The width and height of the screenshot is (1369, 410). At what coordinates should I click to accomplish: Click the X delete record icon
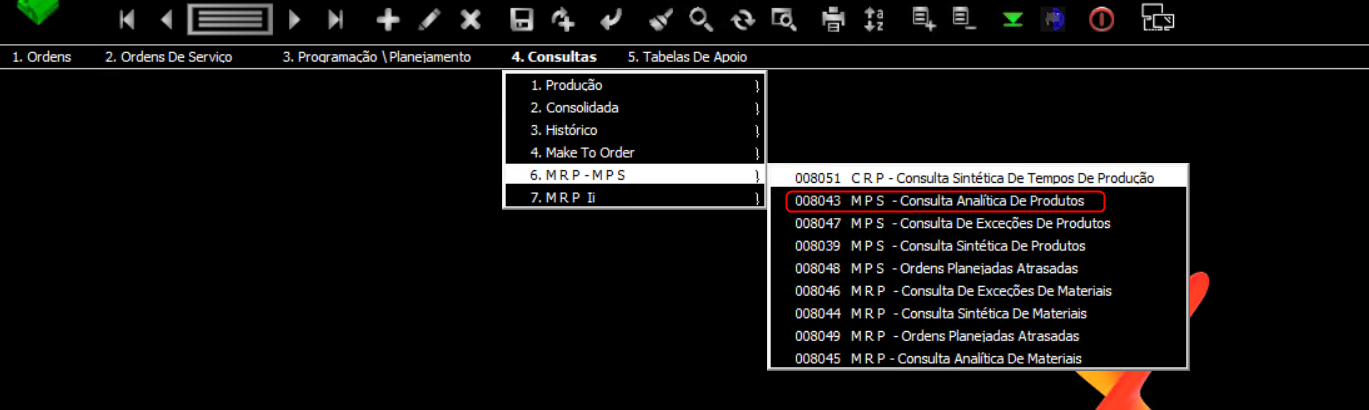(470, 19)
